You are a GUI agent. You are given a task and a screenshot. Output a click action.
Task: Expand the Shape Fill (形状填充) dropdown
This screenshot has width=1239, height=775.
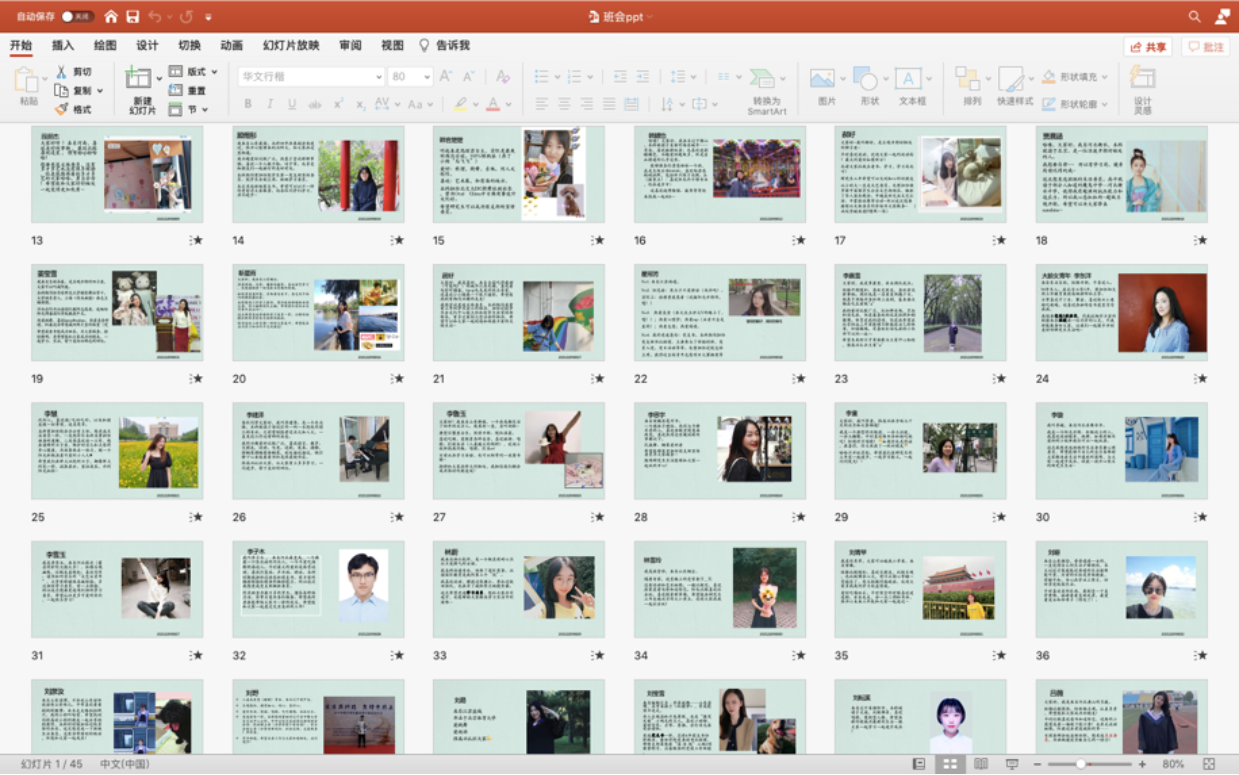click(1105, 77)
